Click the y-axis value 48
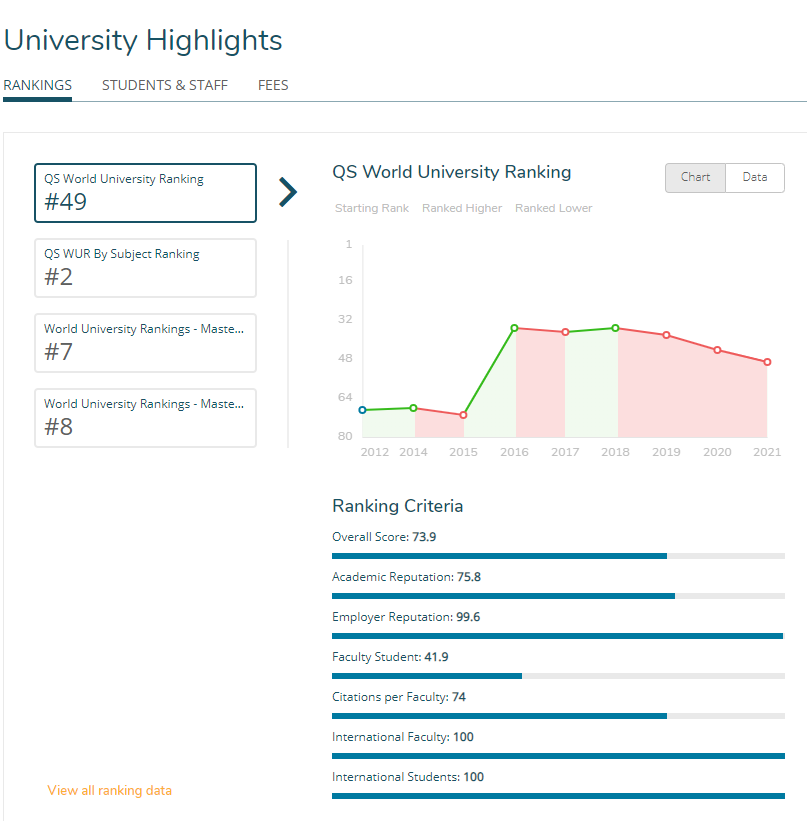The height and width of the screenshot is (821, 807). 345,358
